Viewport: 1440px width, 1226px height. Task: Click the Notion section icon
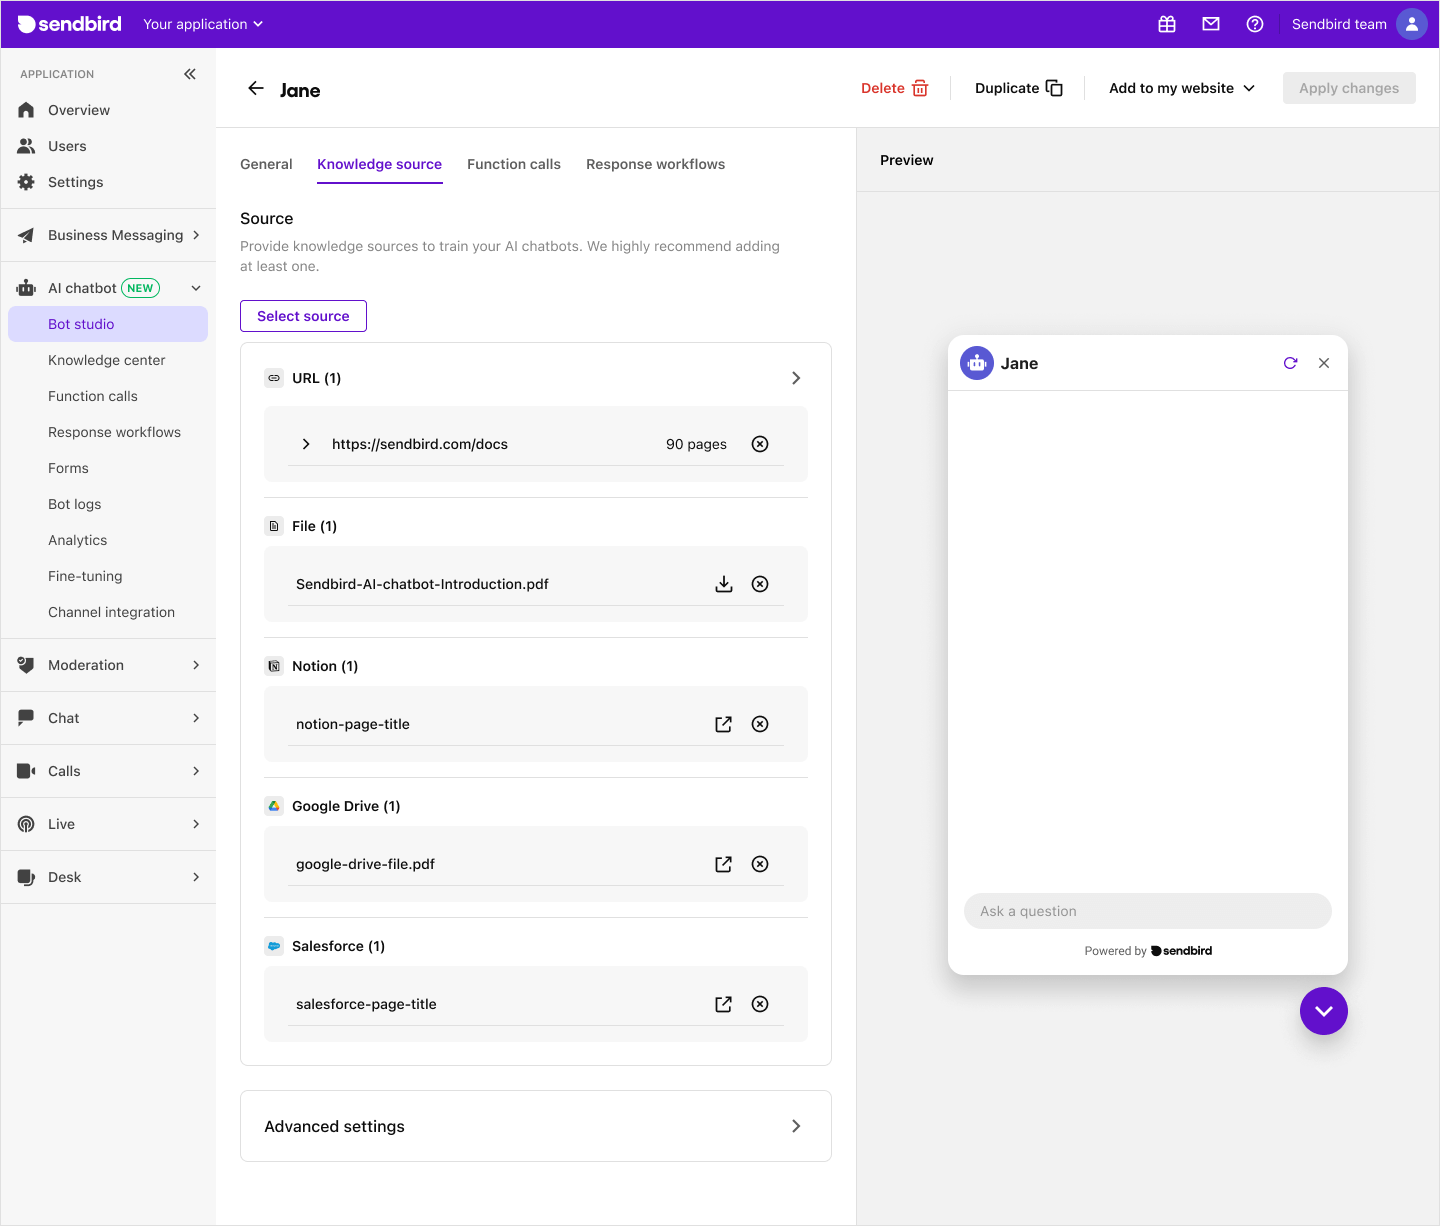coord(274,666)
